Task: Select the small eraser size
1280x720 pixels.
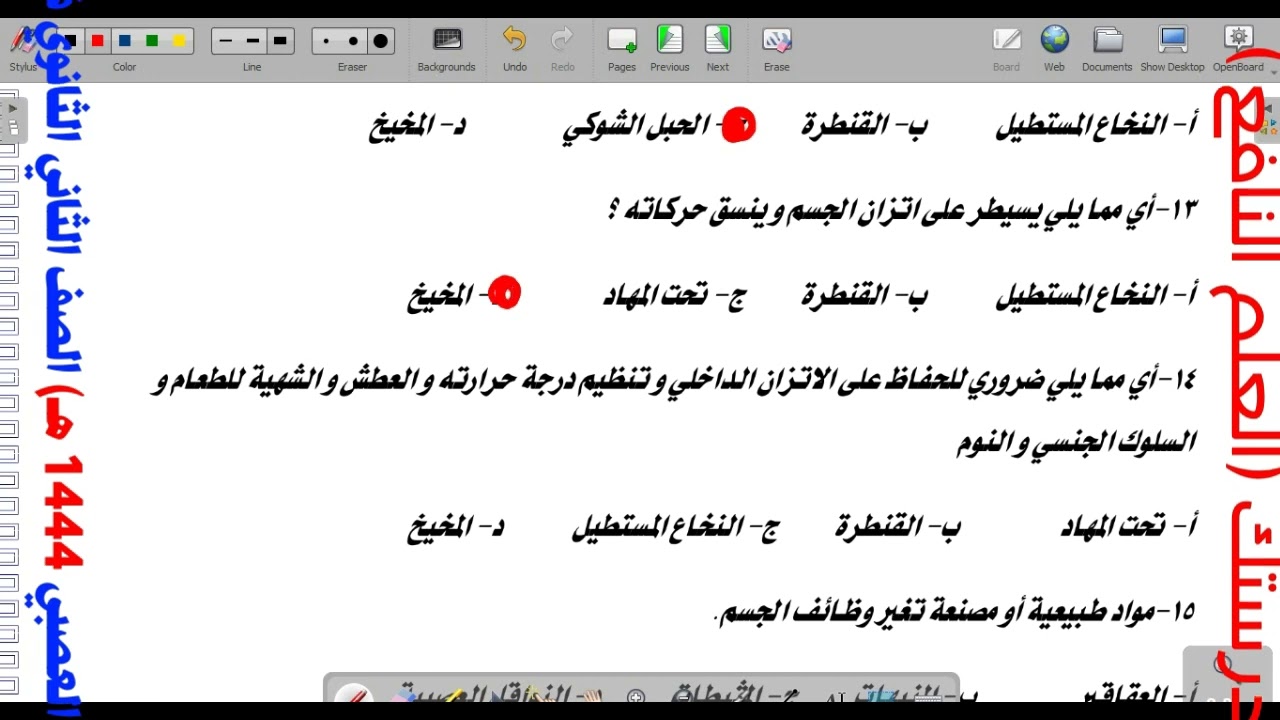Action: 326,41
